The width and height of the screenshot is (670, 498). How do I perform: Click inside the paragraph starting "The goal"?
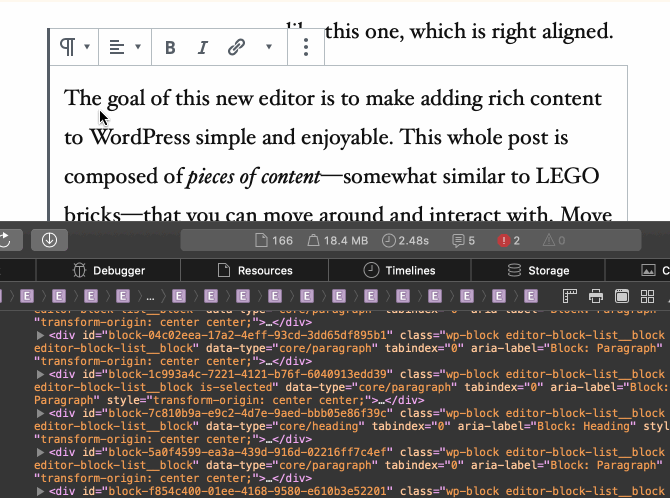pyautogui.click(x=338, y=143)
